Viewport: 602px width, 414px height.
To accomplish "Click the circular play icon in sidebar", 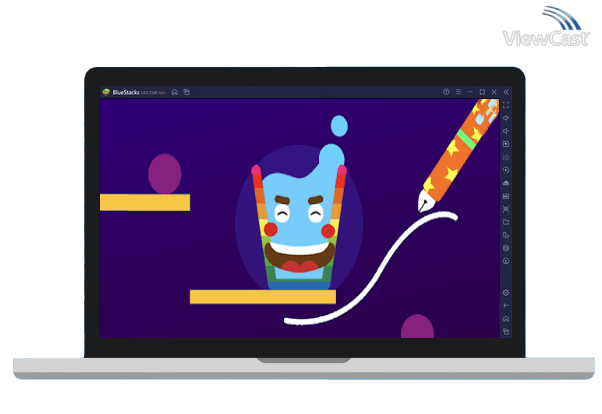I will coord(506,170).
